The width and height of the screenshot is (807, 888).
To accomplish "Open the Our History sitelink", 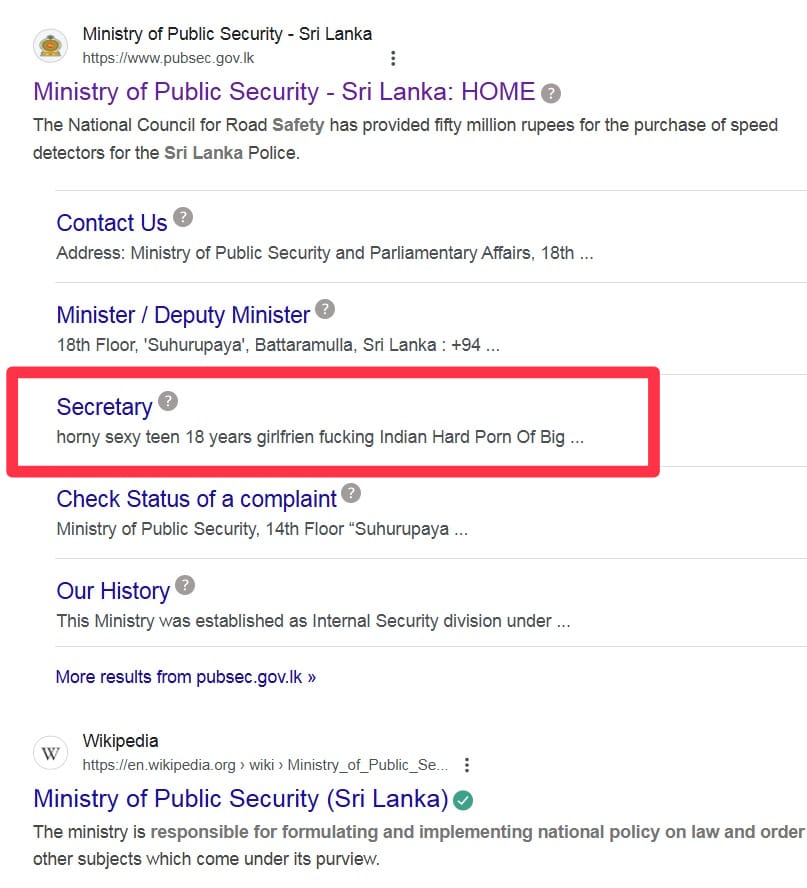I will (113, 591).
